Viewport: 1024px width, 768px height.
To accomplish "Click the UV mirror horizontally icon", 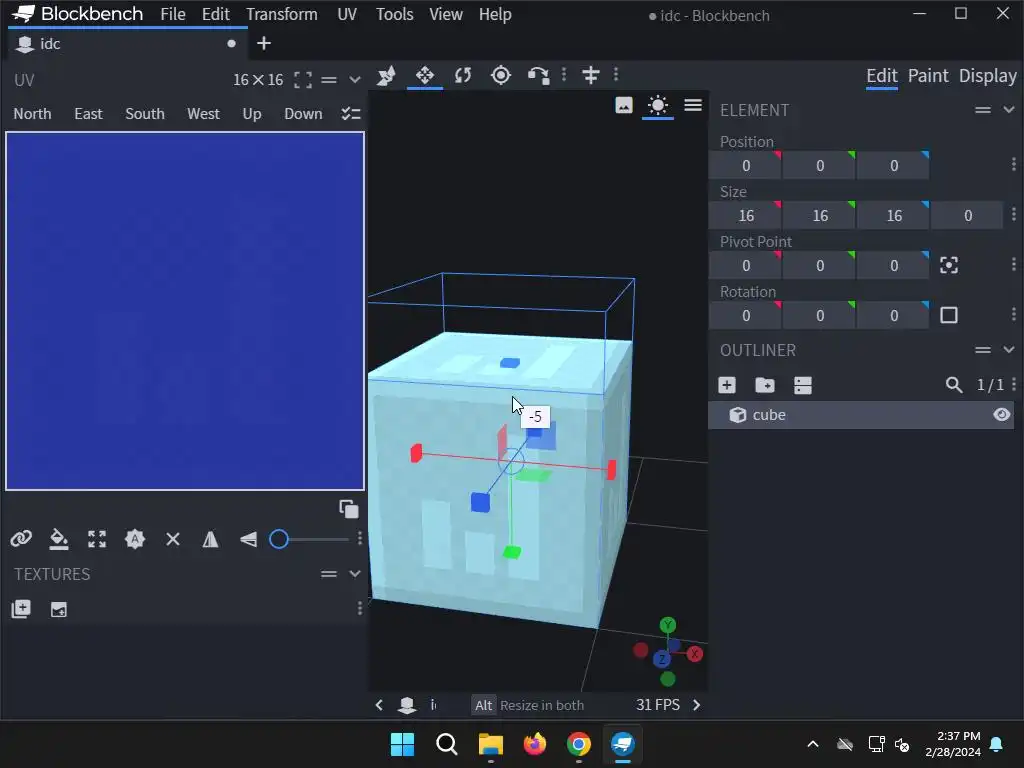I will tap(210, 539).
